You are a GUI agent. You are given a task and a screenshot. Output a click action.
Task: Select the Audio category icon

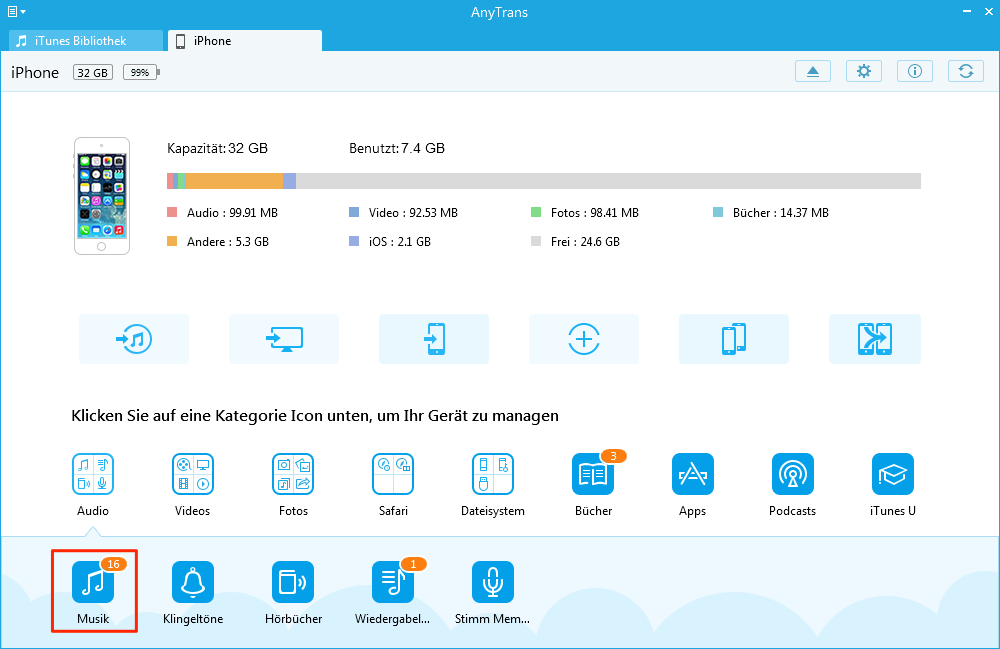coord(93,474)
